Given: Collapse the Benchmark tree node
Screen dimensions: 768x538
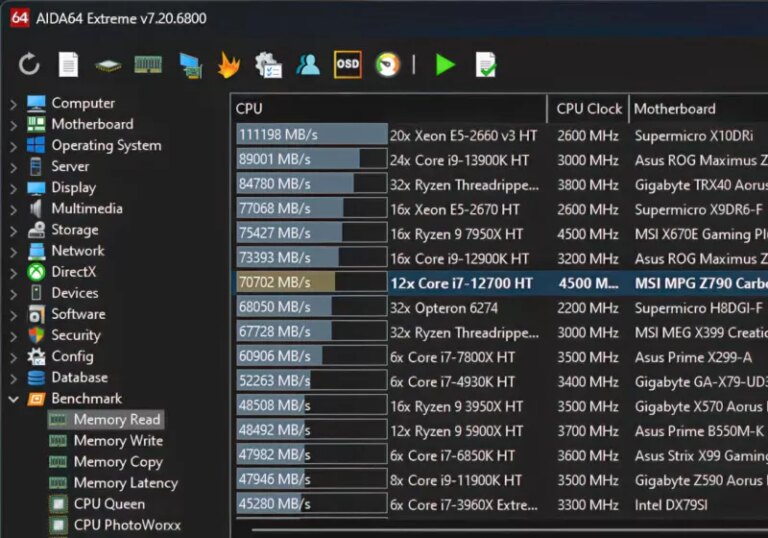Looking at the screenshot, I should [x=14, y=399].
